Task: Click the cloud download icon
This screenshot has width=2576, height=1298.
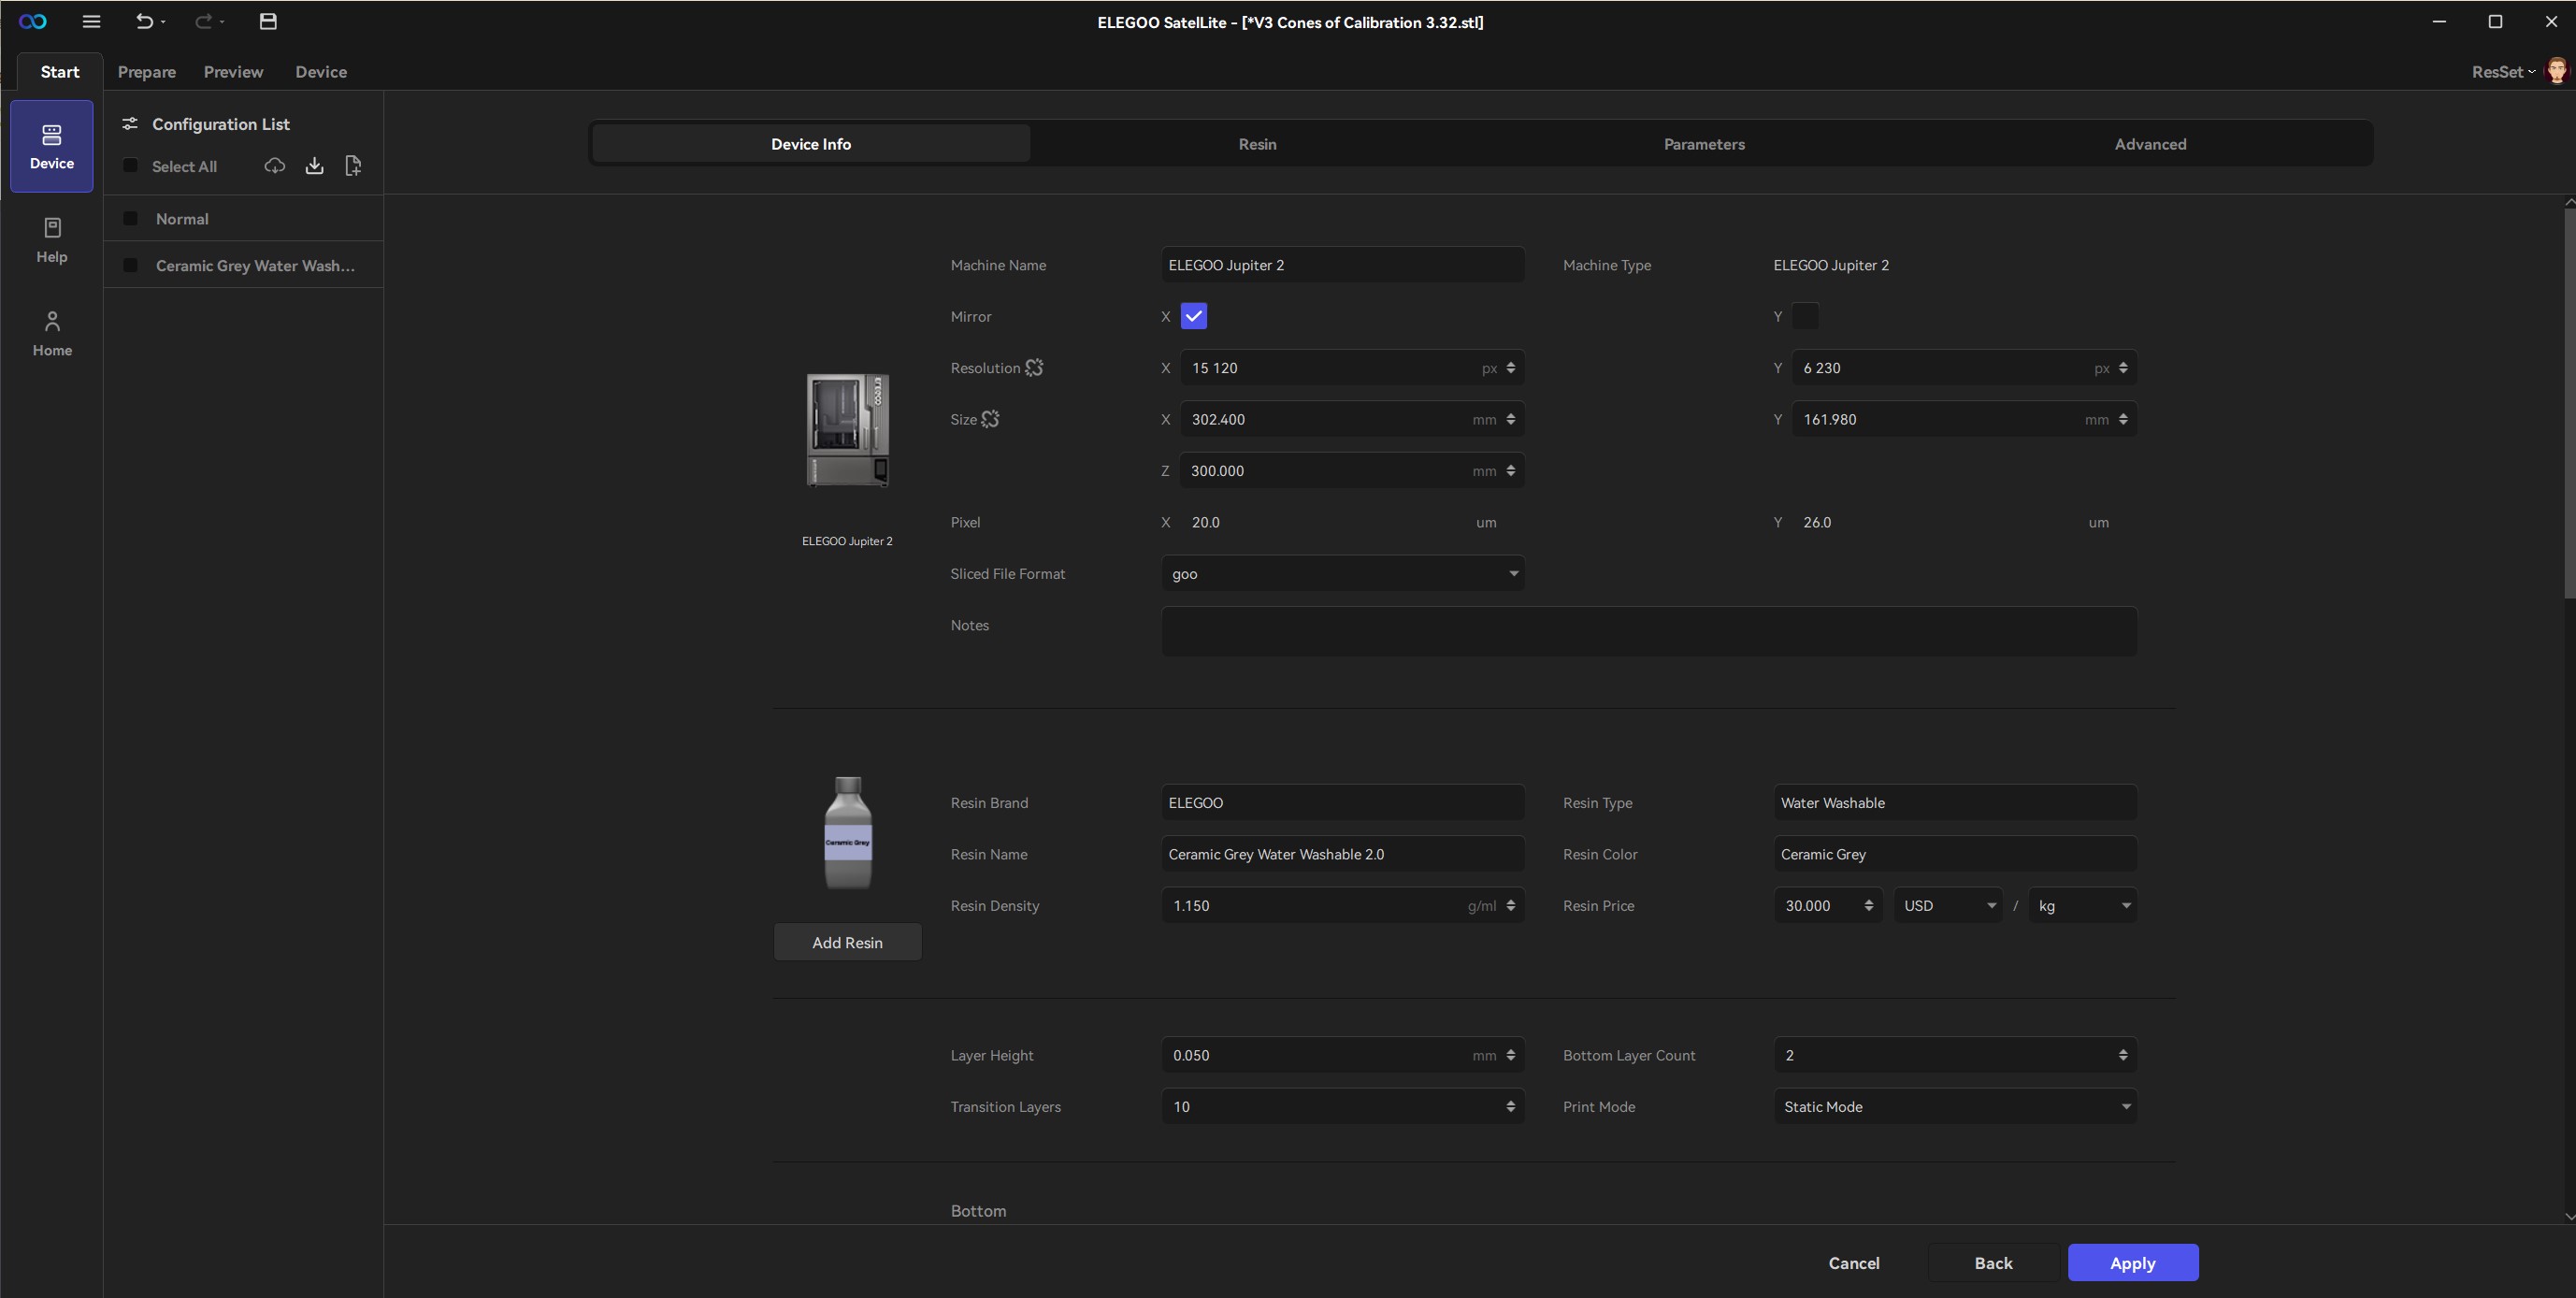Action: [275, 166]
